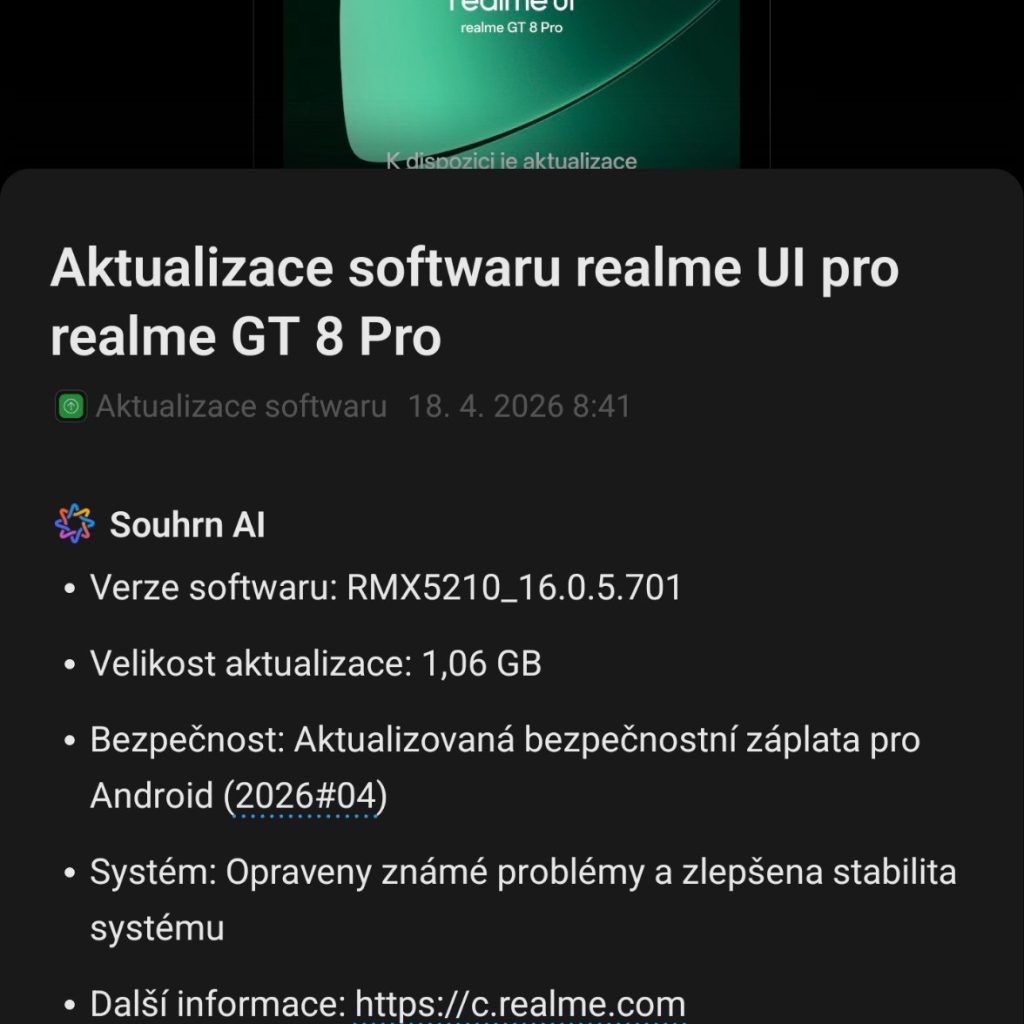Screen dimensions: 1024x1024
Task: Click the Bezpečnost security patch bullet text
Action: [505, 768]
